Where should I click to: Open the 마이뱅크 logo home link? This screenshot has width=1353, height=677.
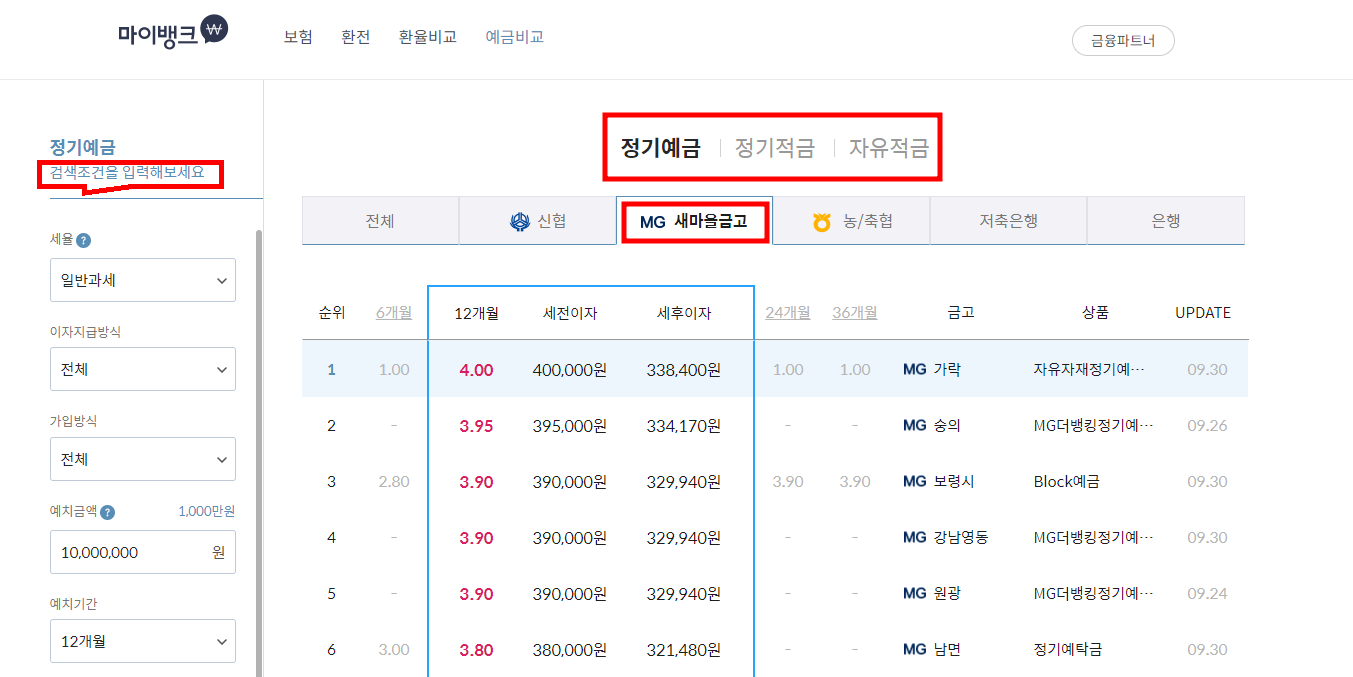pyautogui.click(x=173, y=33)
